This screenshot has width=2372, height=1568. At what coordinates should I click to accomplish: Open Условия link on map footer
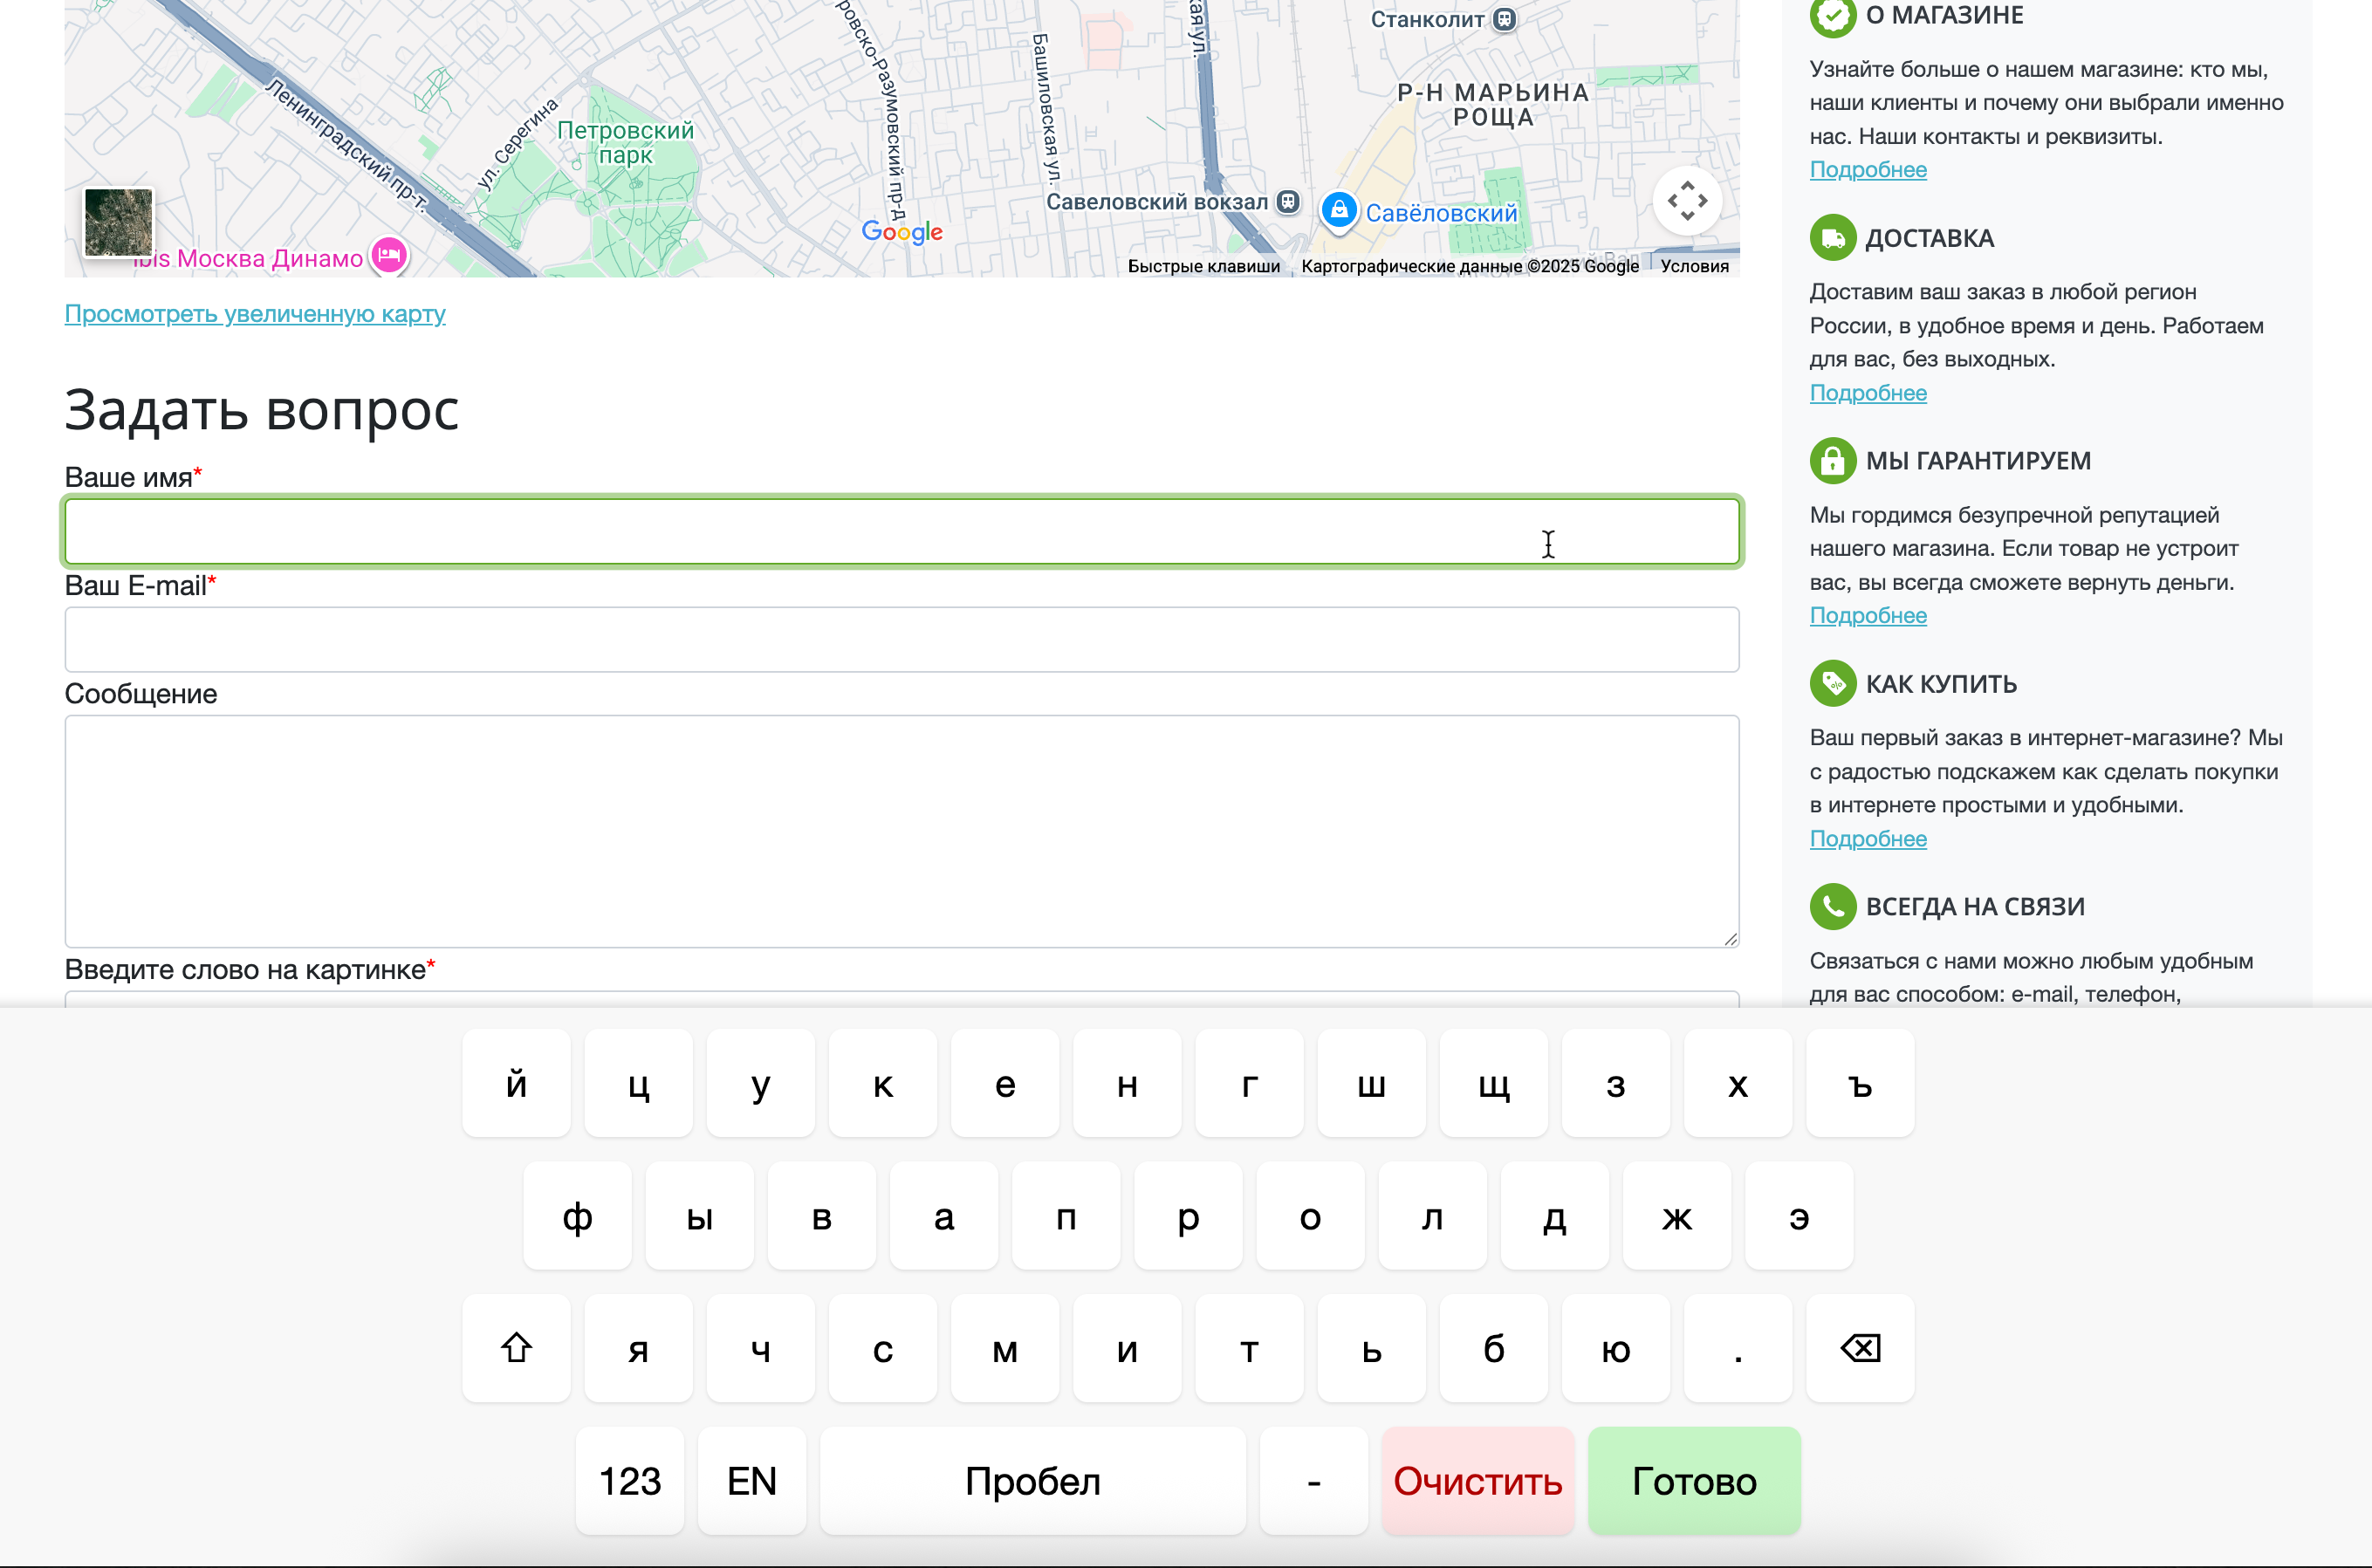click(1693, 266)
